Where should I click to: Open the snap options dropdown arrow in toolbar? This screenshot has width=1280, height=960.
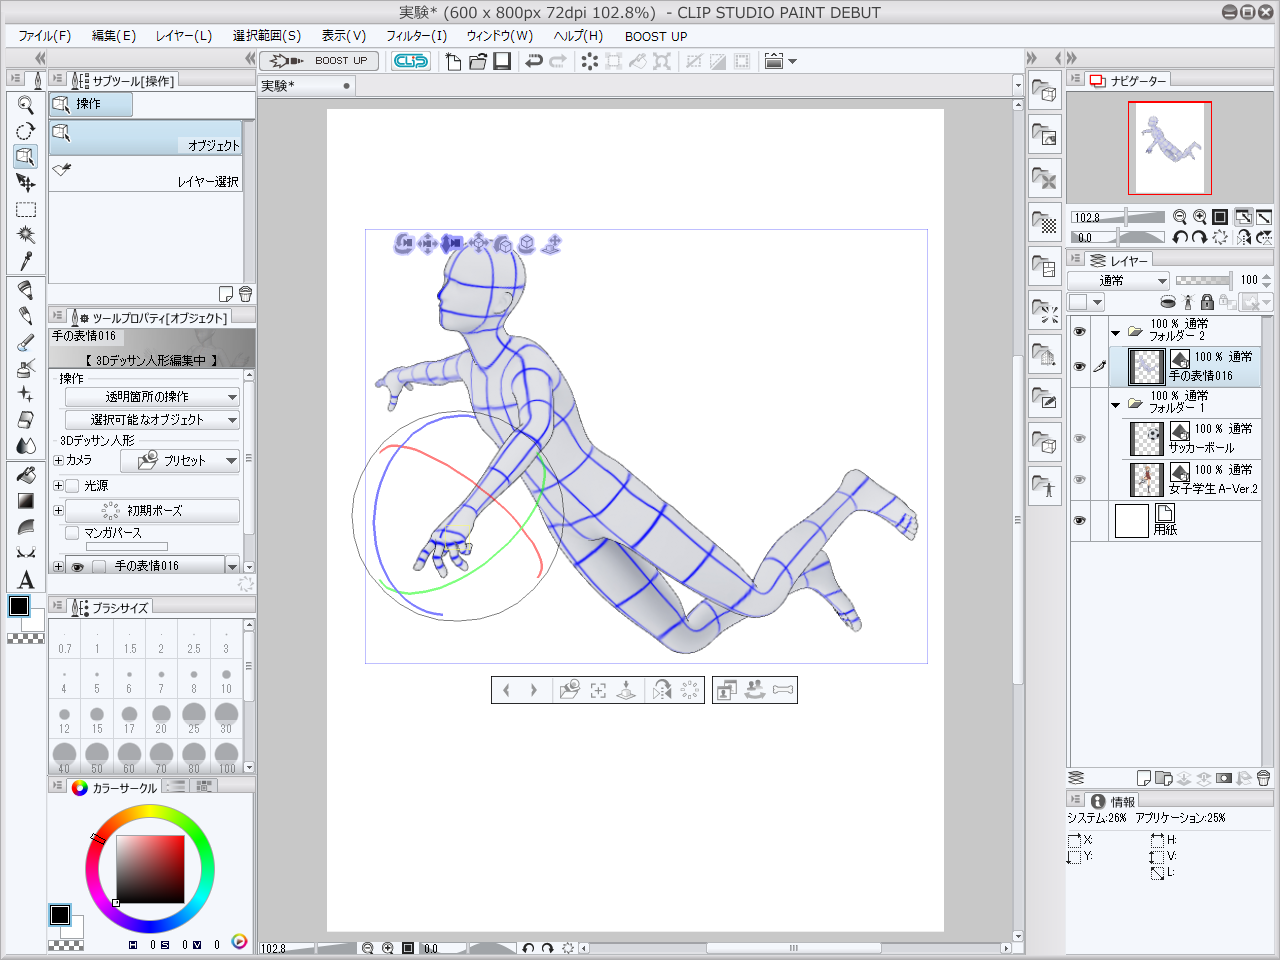click(x=793, y=61)
